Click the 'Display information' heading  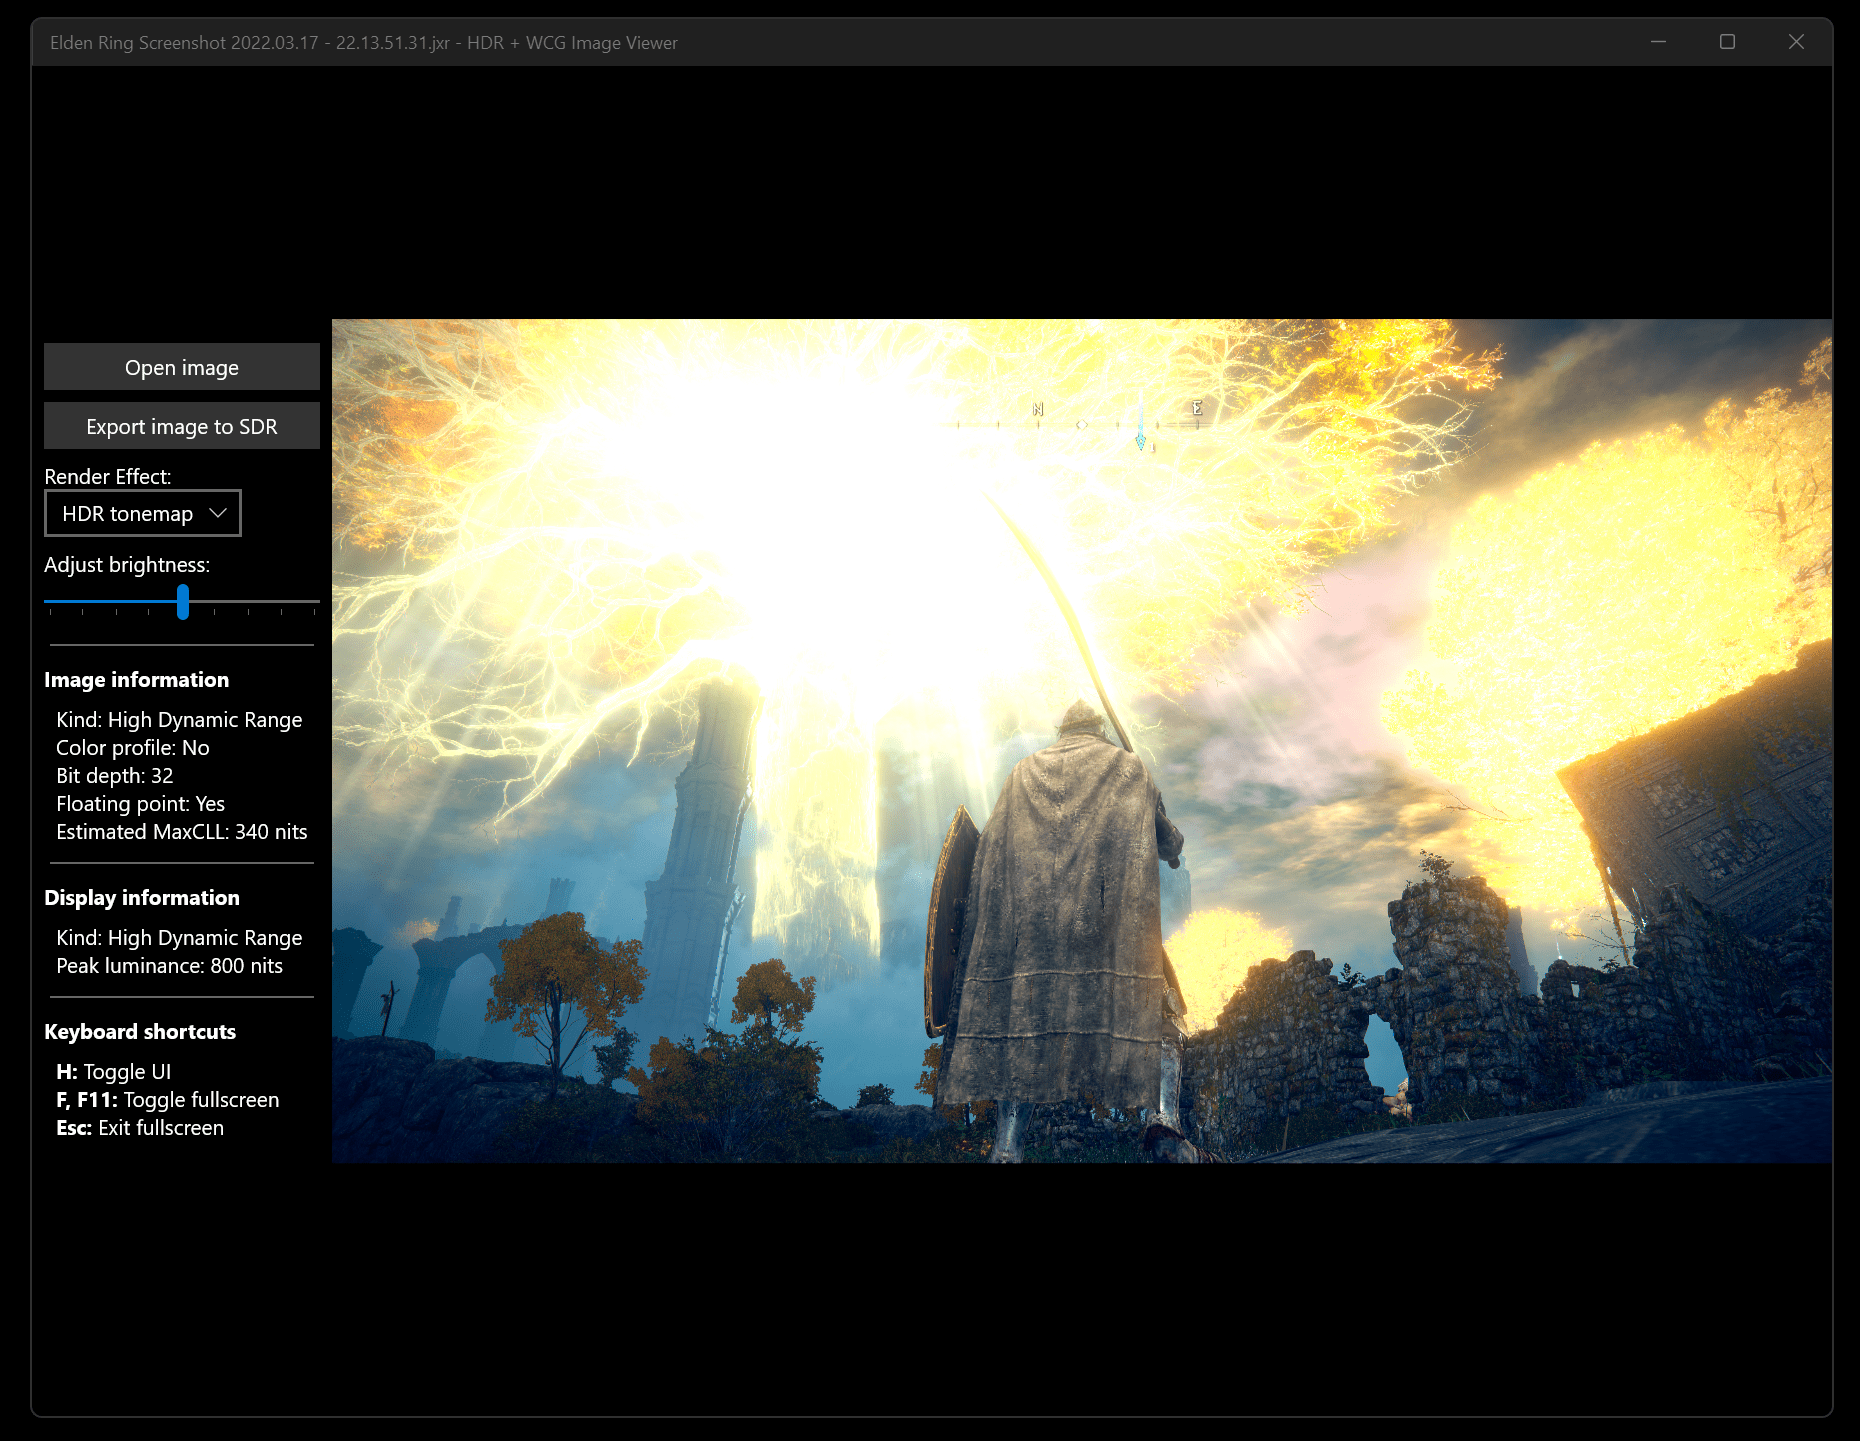142,898
